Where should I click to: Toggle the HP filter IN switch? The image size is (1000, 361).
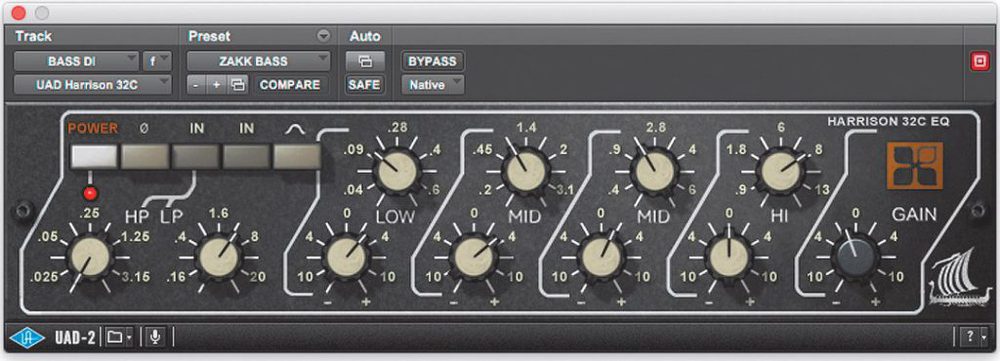tap(196, 156)
